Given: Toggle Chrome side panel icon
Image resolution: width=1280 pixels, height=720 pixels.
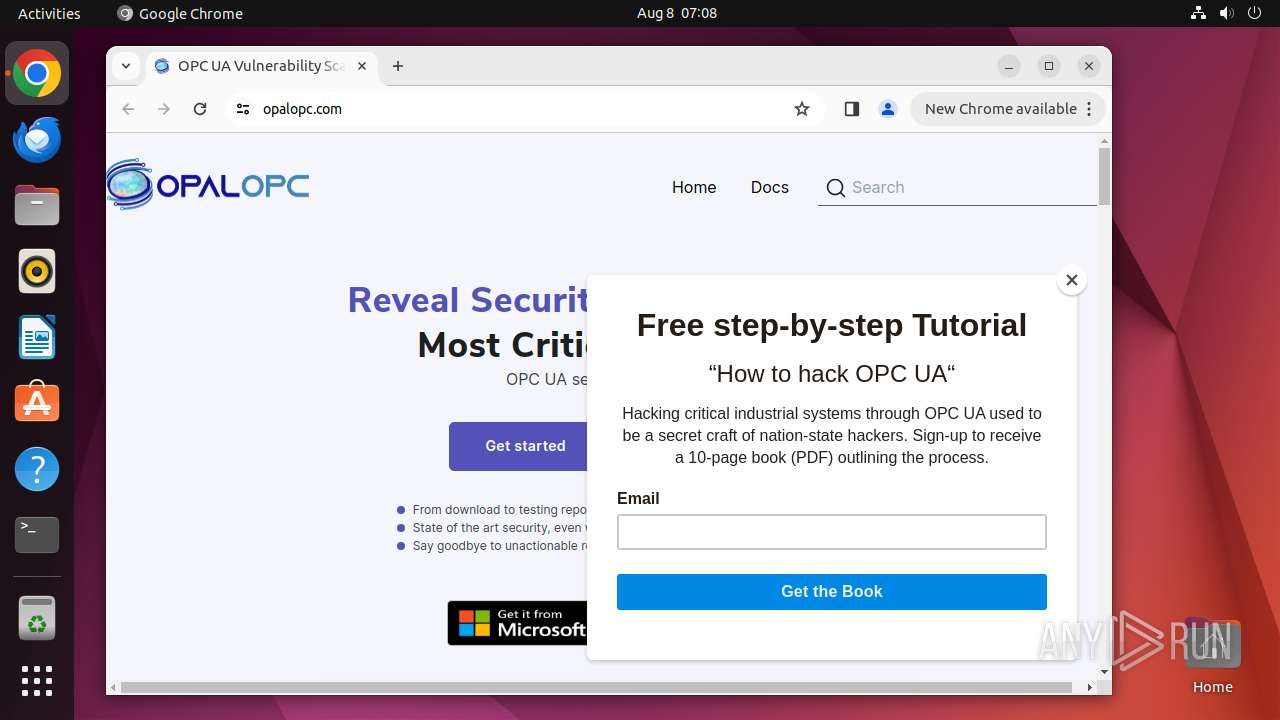Looking at the screenshot, I should 852,109.
